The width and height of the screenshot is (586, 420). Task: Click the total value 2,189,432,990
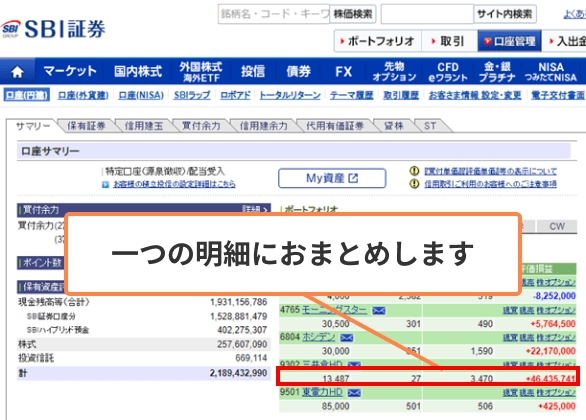tap(238, 373)
